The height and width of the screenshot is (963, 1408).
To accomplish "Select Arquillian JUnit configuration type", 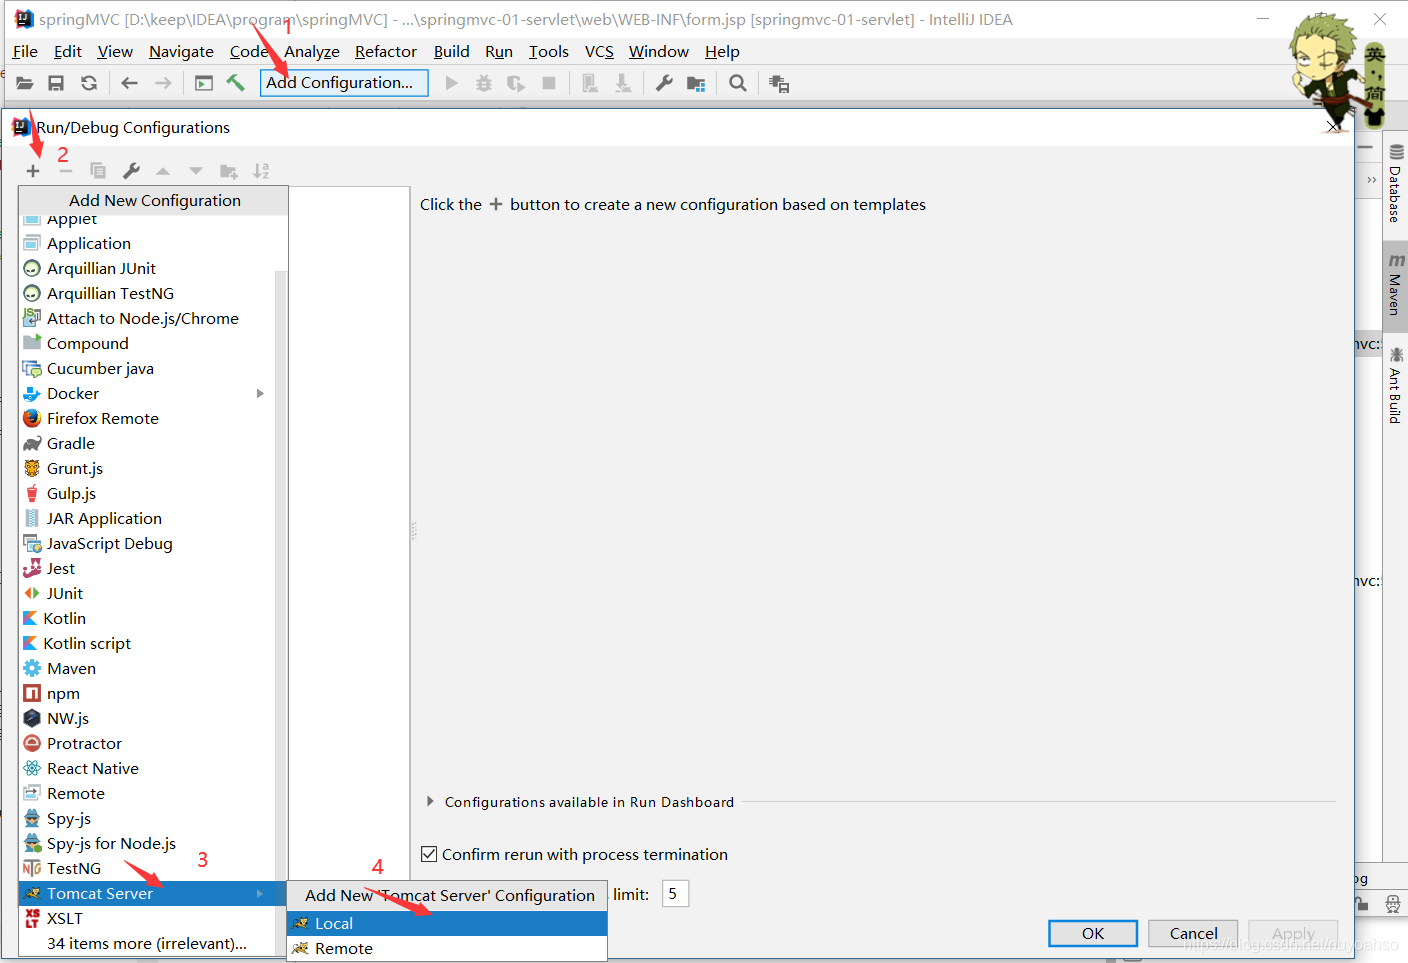I will point(147,268).
